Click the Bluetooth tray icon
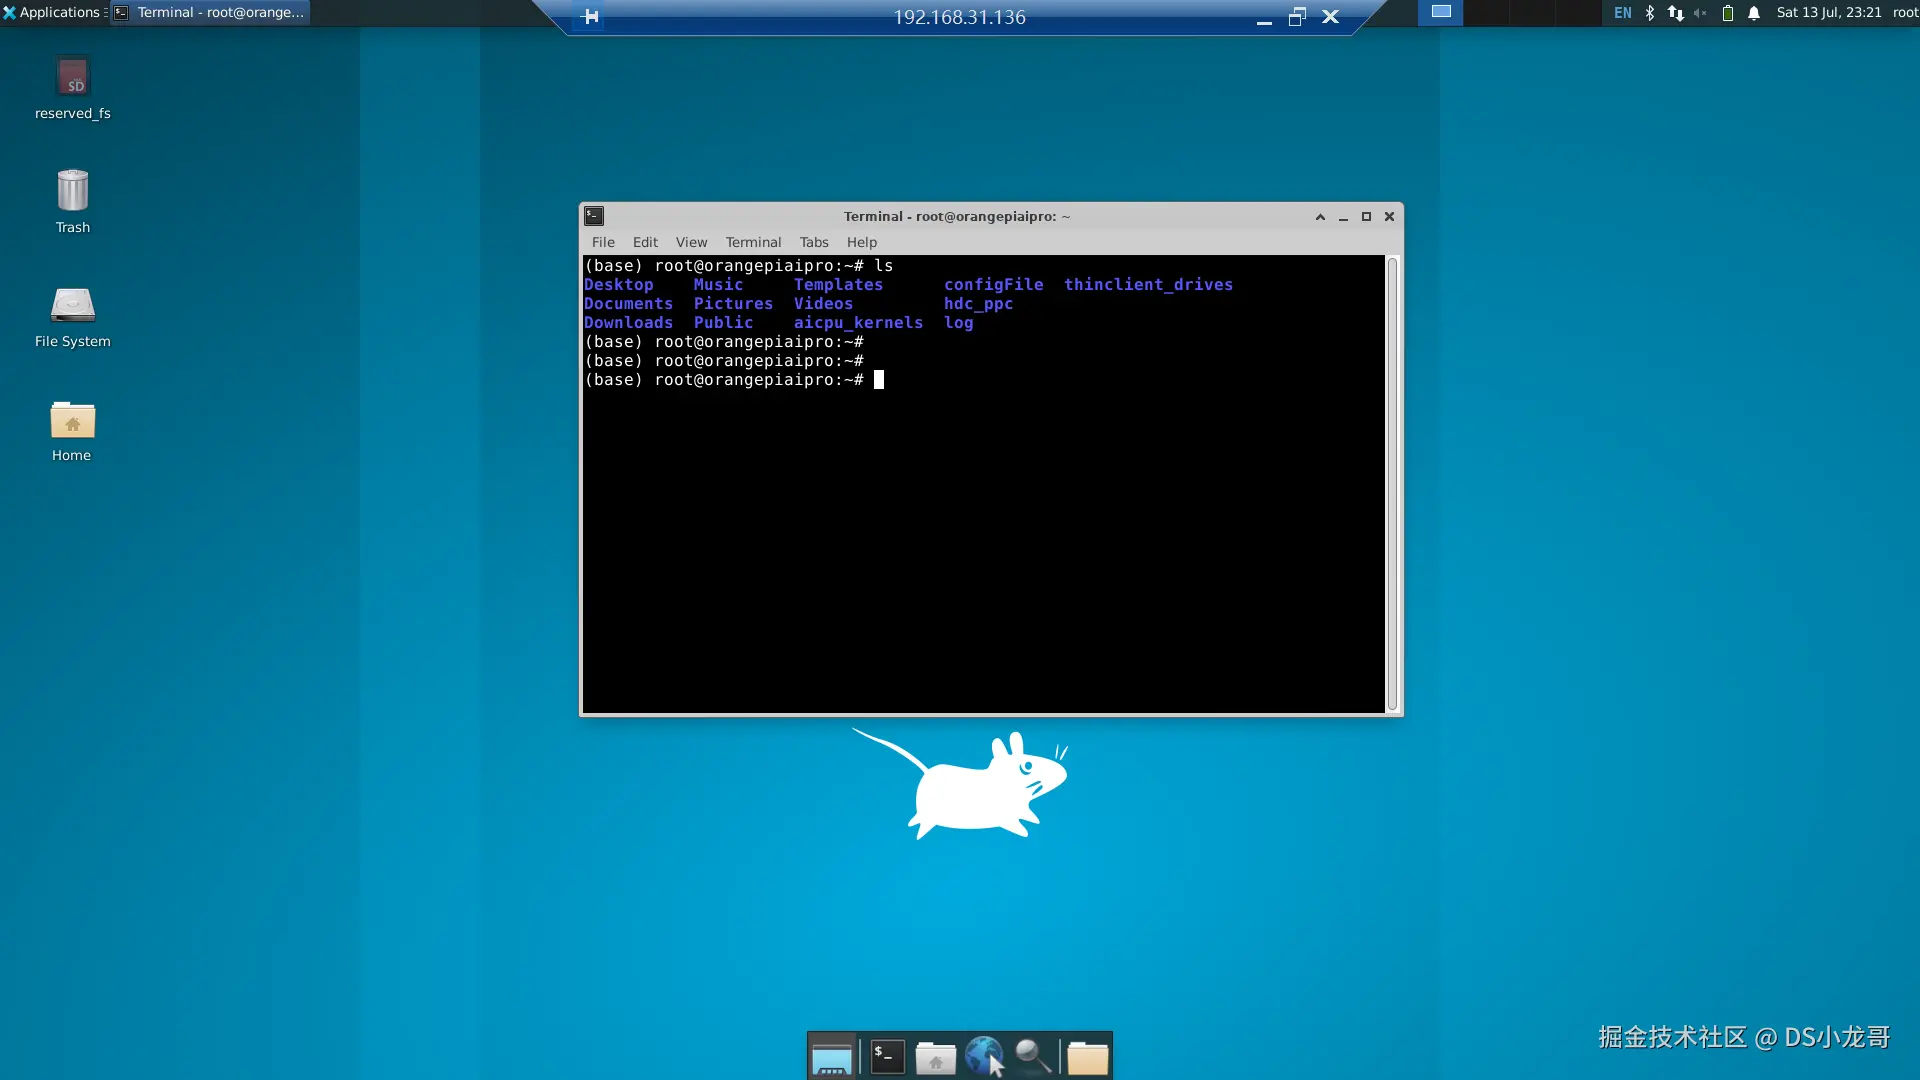 (x=1650, y=13)
